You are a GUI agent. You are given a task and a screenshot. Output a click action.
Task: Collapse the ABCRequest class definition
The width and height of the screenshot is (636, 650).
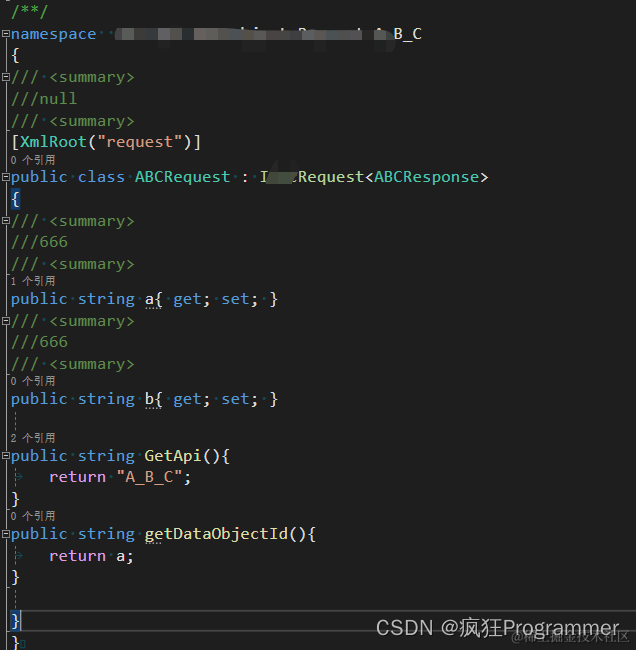click(x=5, y=177)
